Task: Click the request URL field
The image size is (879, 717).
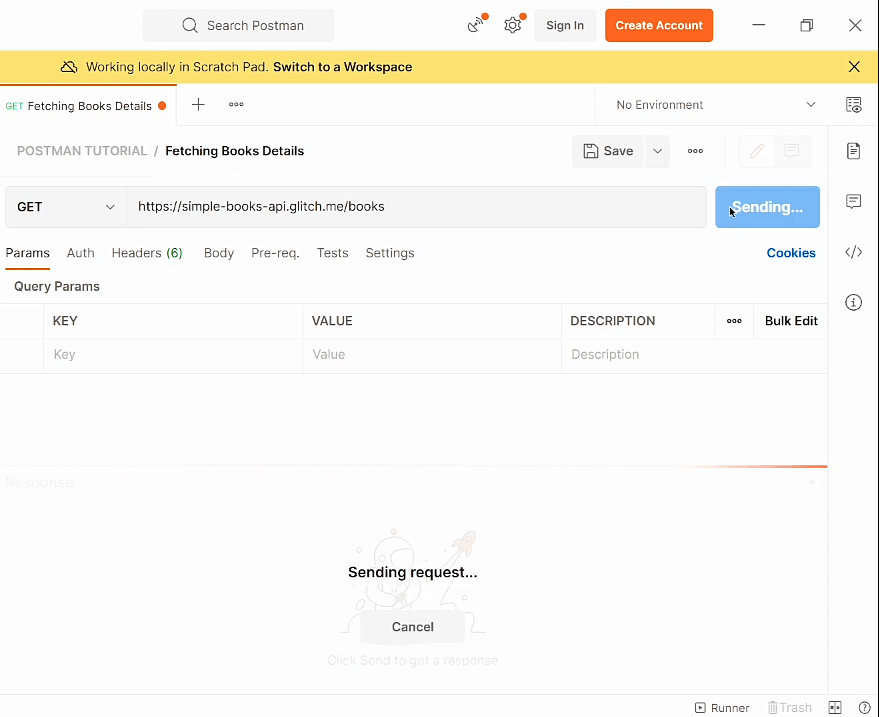Action: [x=416, y=207]
